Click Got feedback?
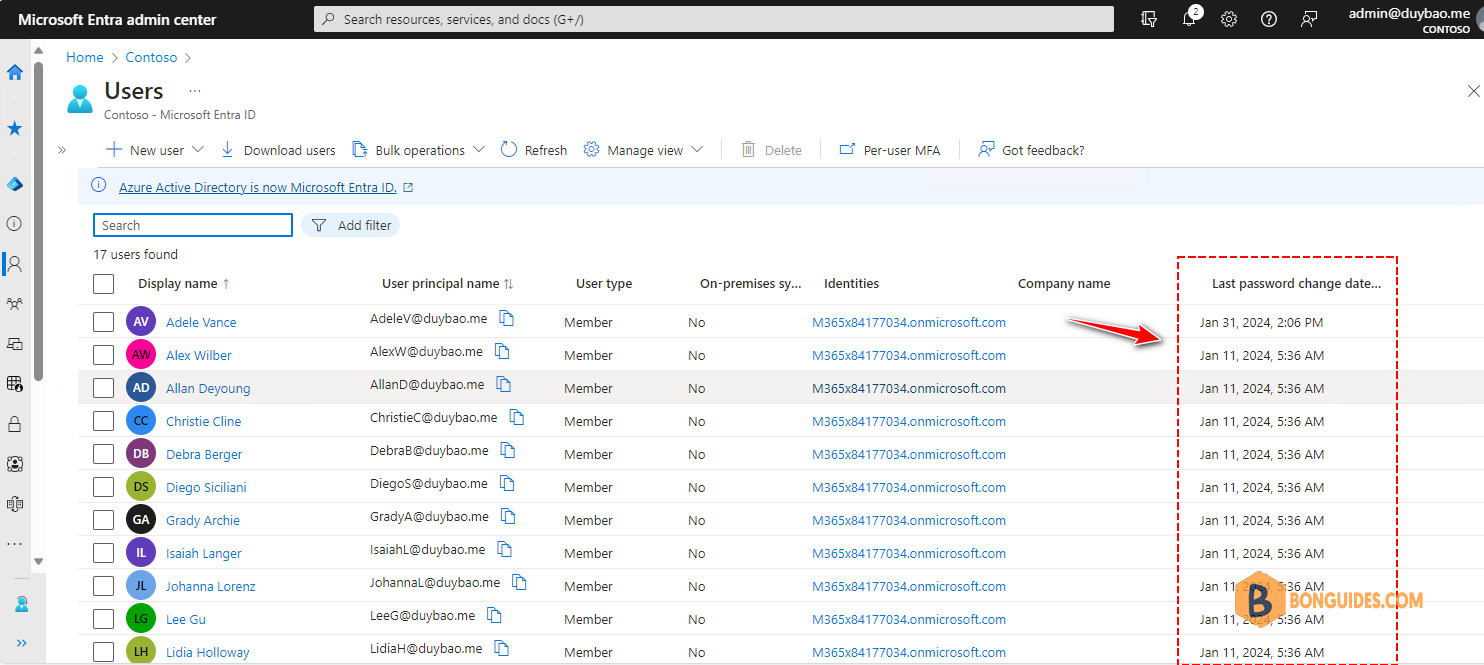 point(1031,150)
